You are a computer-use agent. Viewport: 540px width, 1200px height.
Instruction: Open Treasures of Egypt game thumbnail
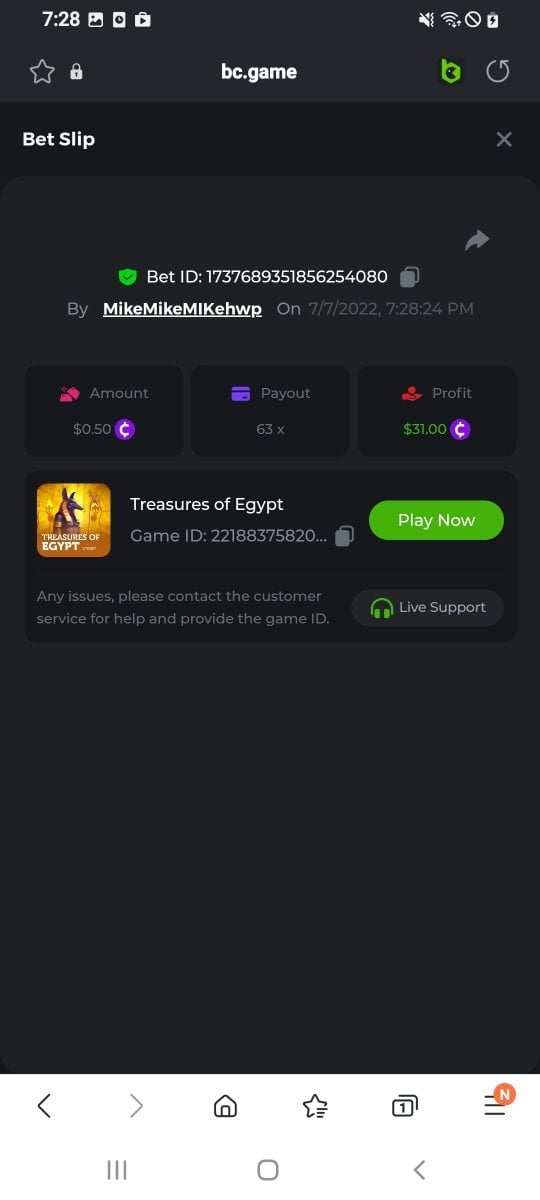[x=74, y=520]
